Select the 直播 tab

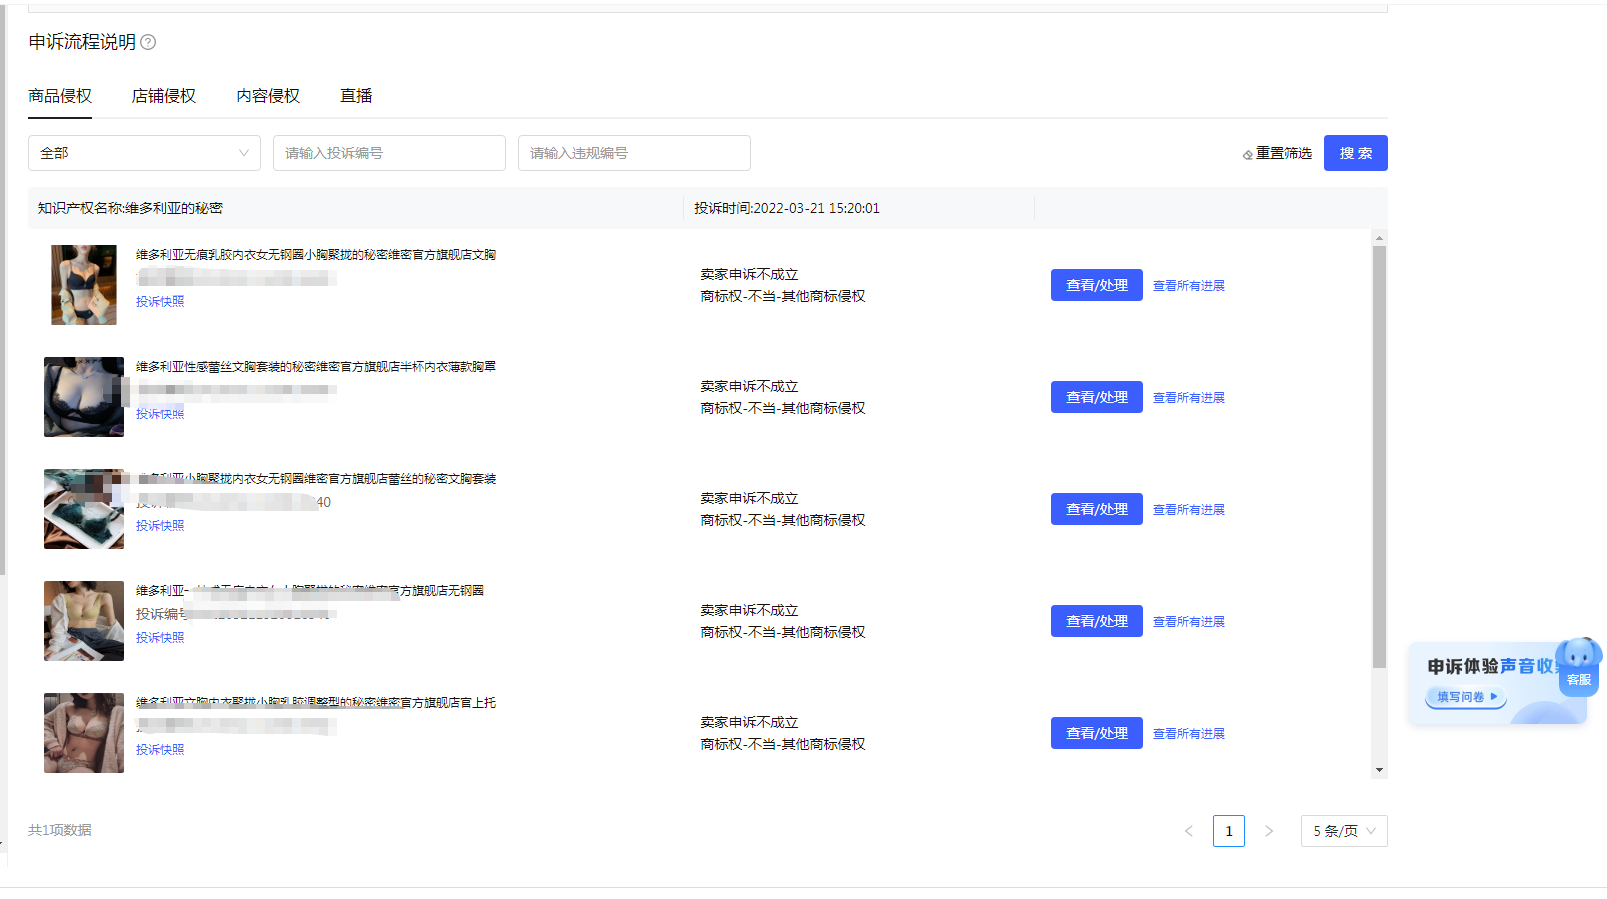coord(356,96)
